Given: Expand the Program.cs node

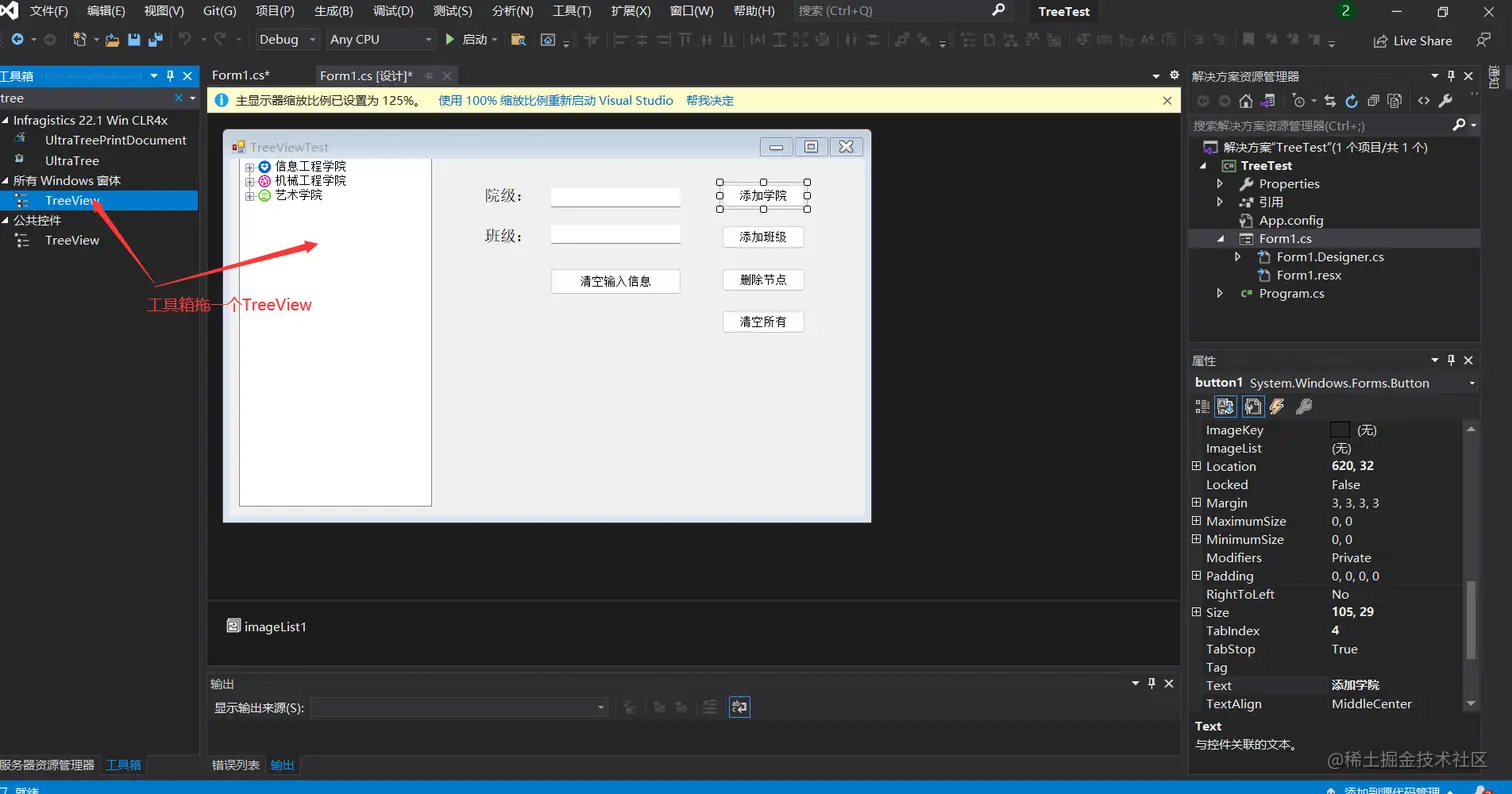Looking at the screenshot, I should (x=1220, y=293).
